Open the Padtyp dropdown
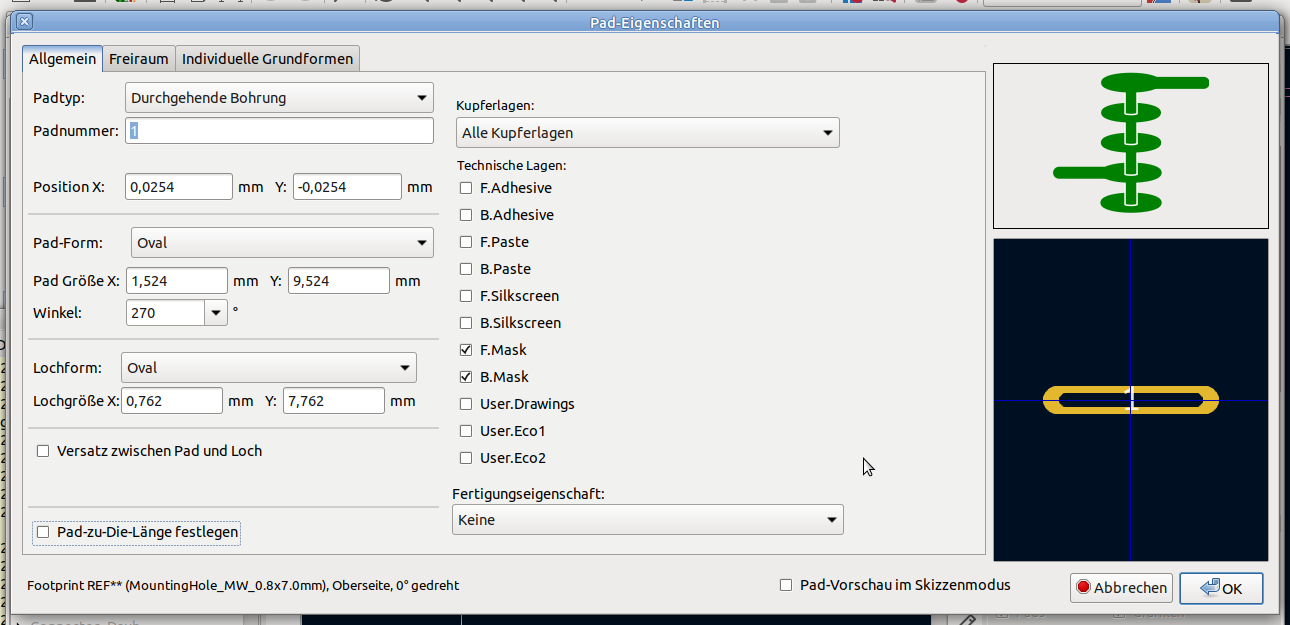 point(279,98)
